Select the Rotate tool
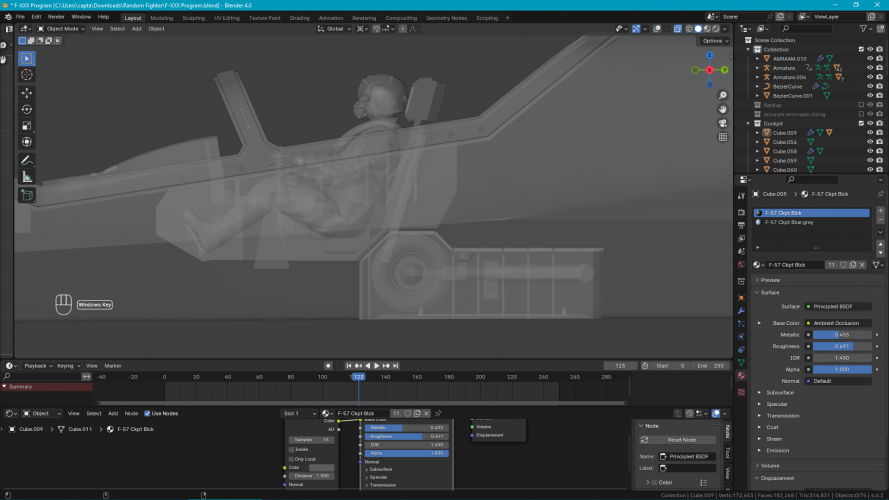889x500 pixels. [x=27, y=109]
